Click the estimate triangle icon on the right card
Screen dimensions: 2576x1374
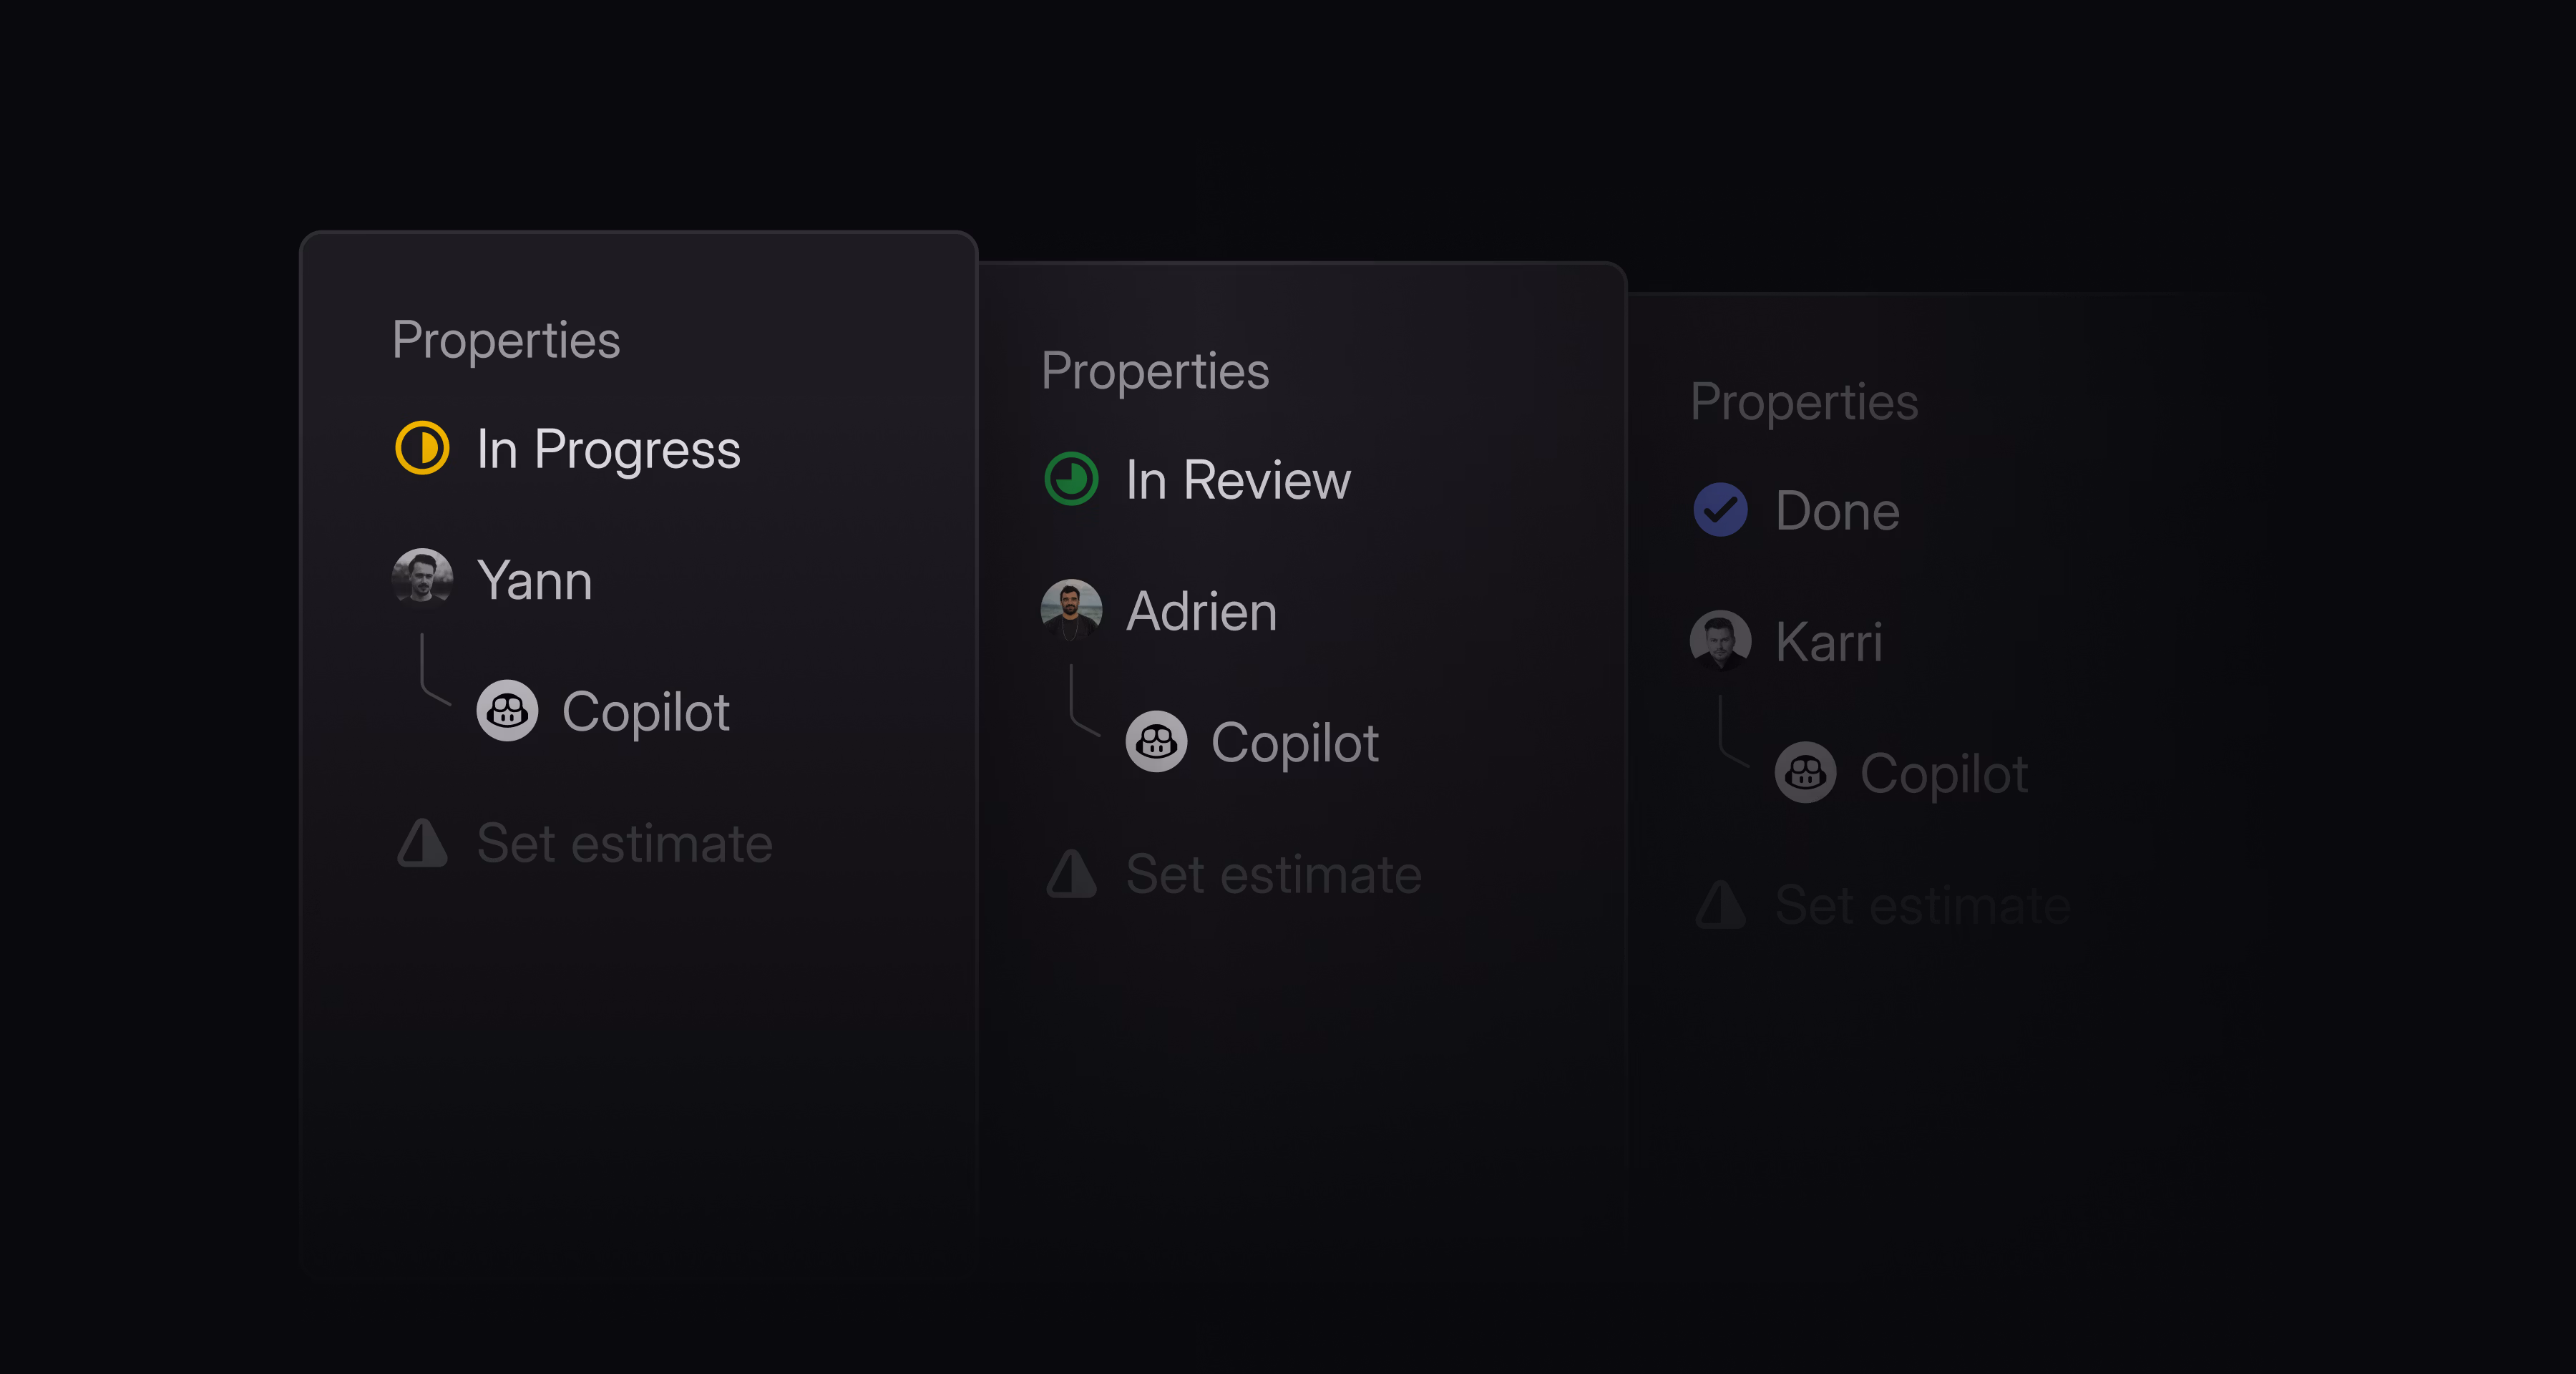pos(1719,905)
